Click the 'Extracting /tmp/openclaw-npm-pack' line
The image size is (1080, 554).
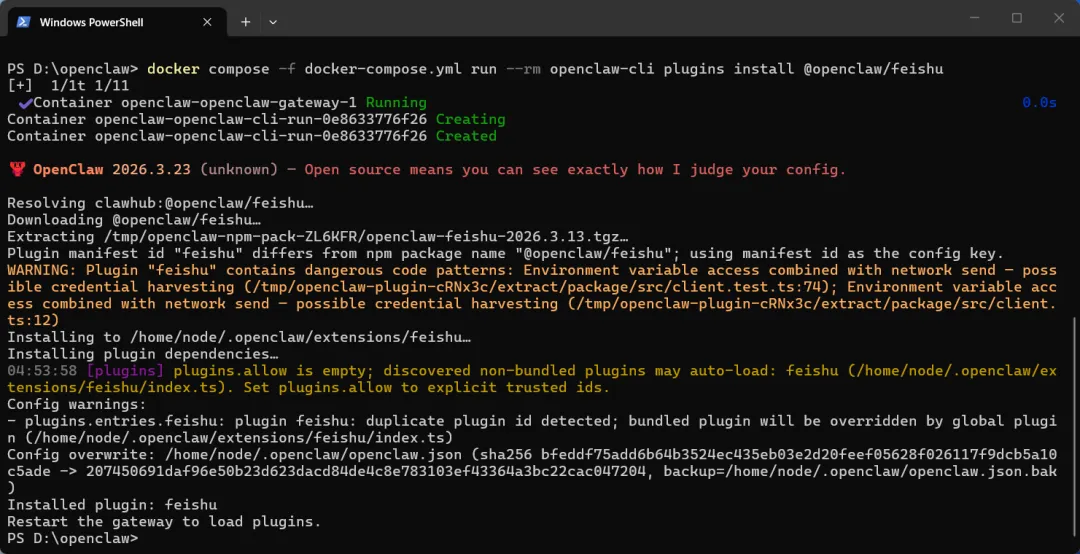(x=318, y=236)
